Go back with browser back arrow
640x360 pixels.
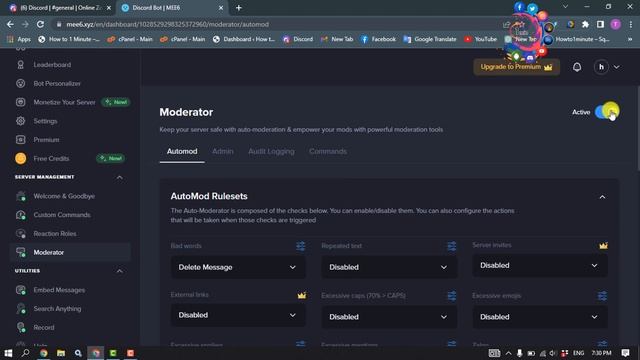coord(10,24)
